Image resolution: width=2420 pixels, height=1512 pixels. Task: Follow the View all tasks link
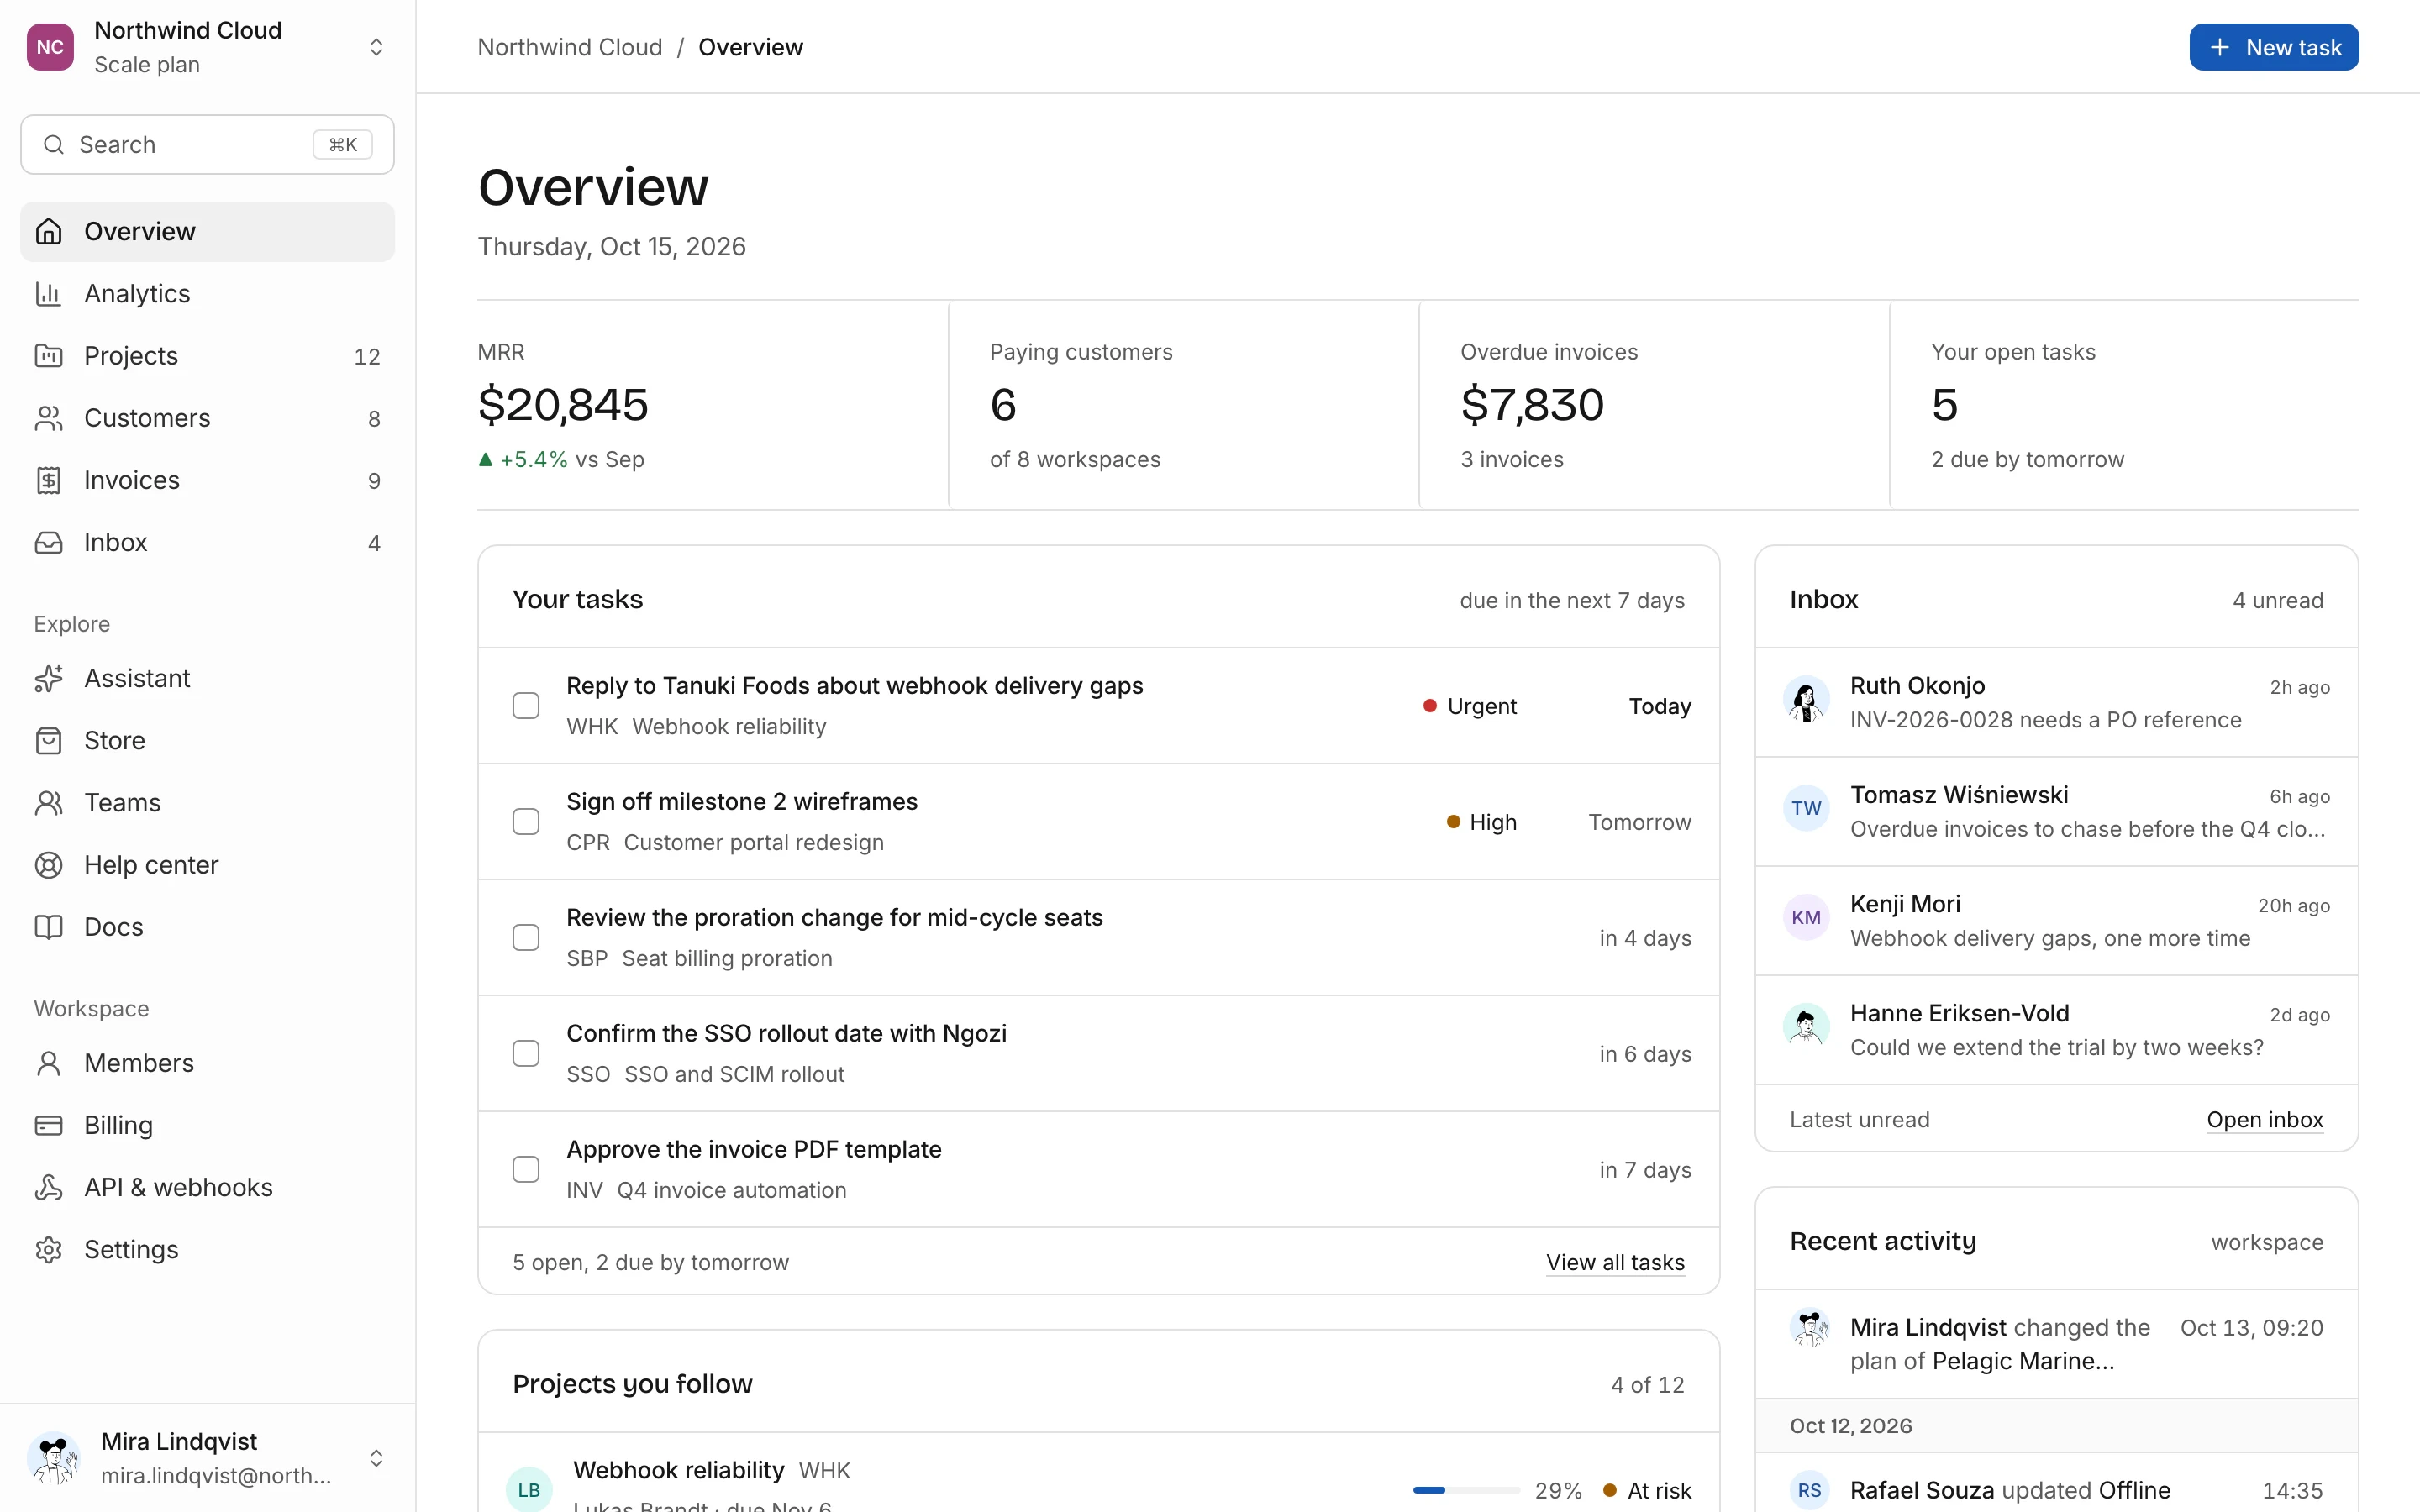[1615, 1262]
